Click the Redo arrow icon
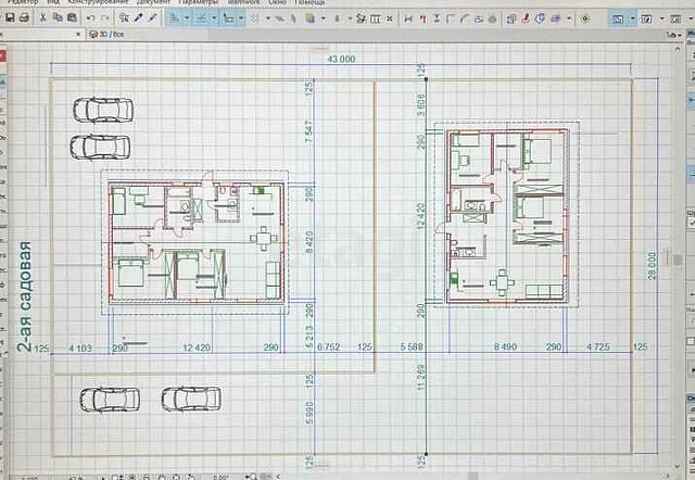Screen dimensions: 695x480 105,18
